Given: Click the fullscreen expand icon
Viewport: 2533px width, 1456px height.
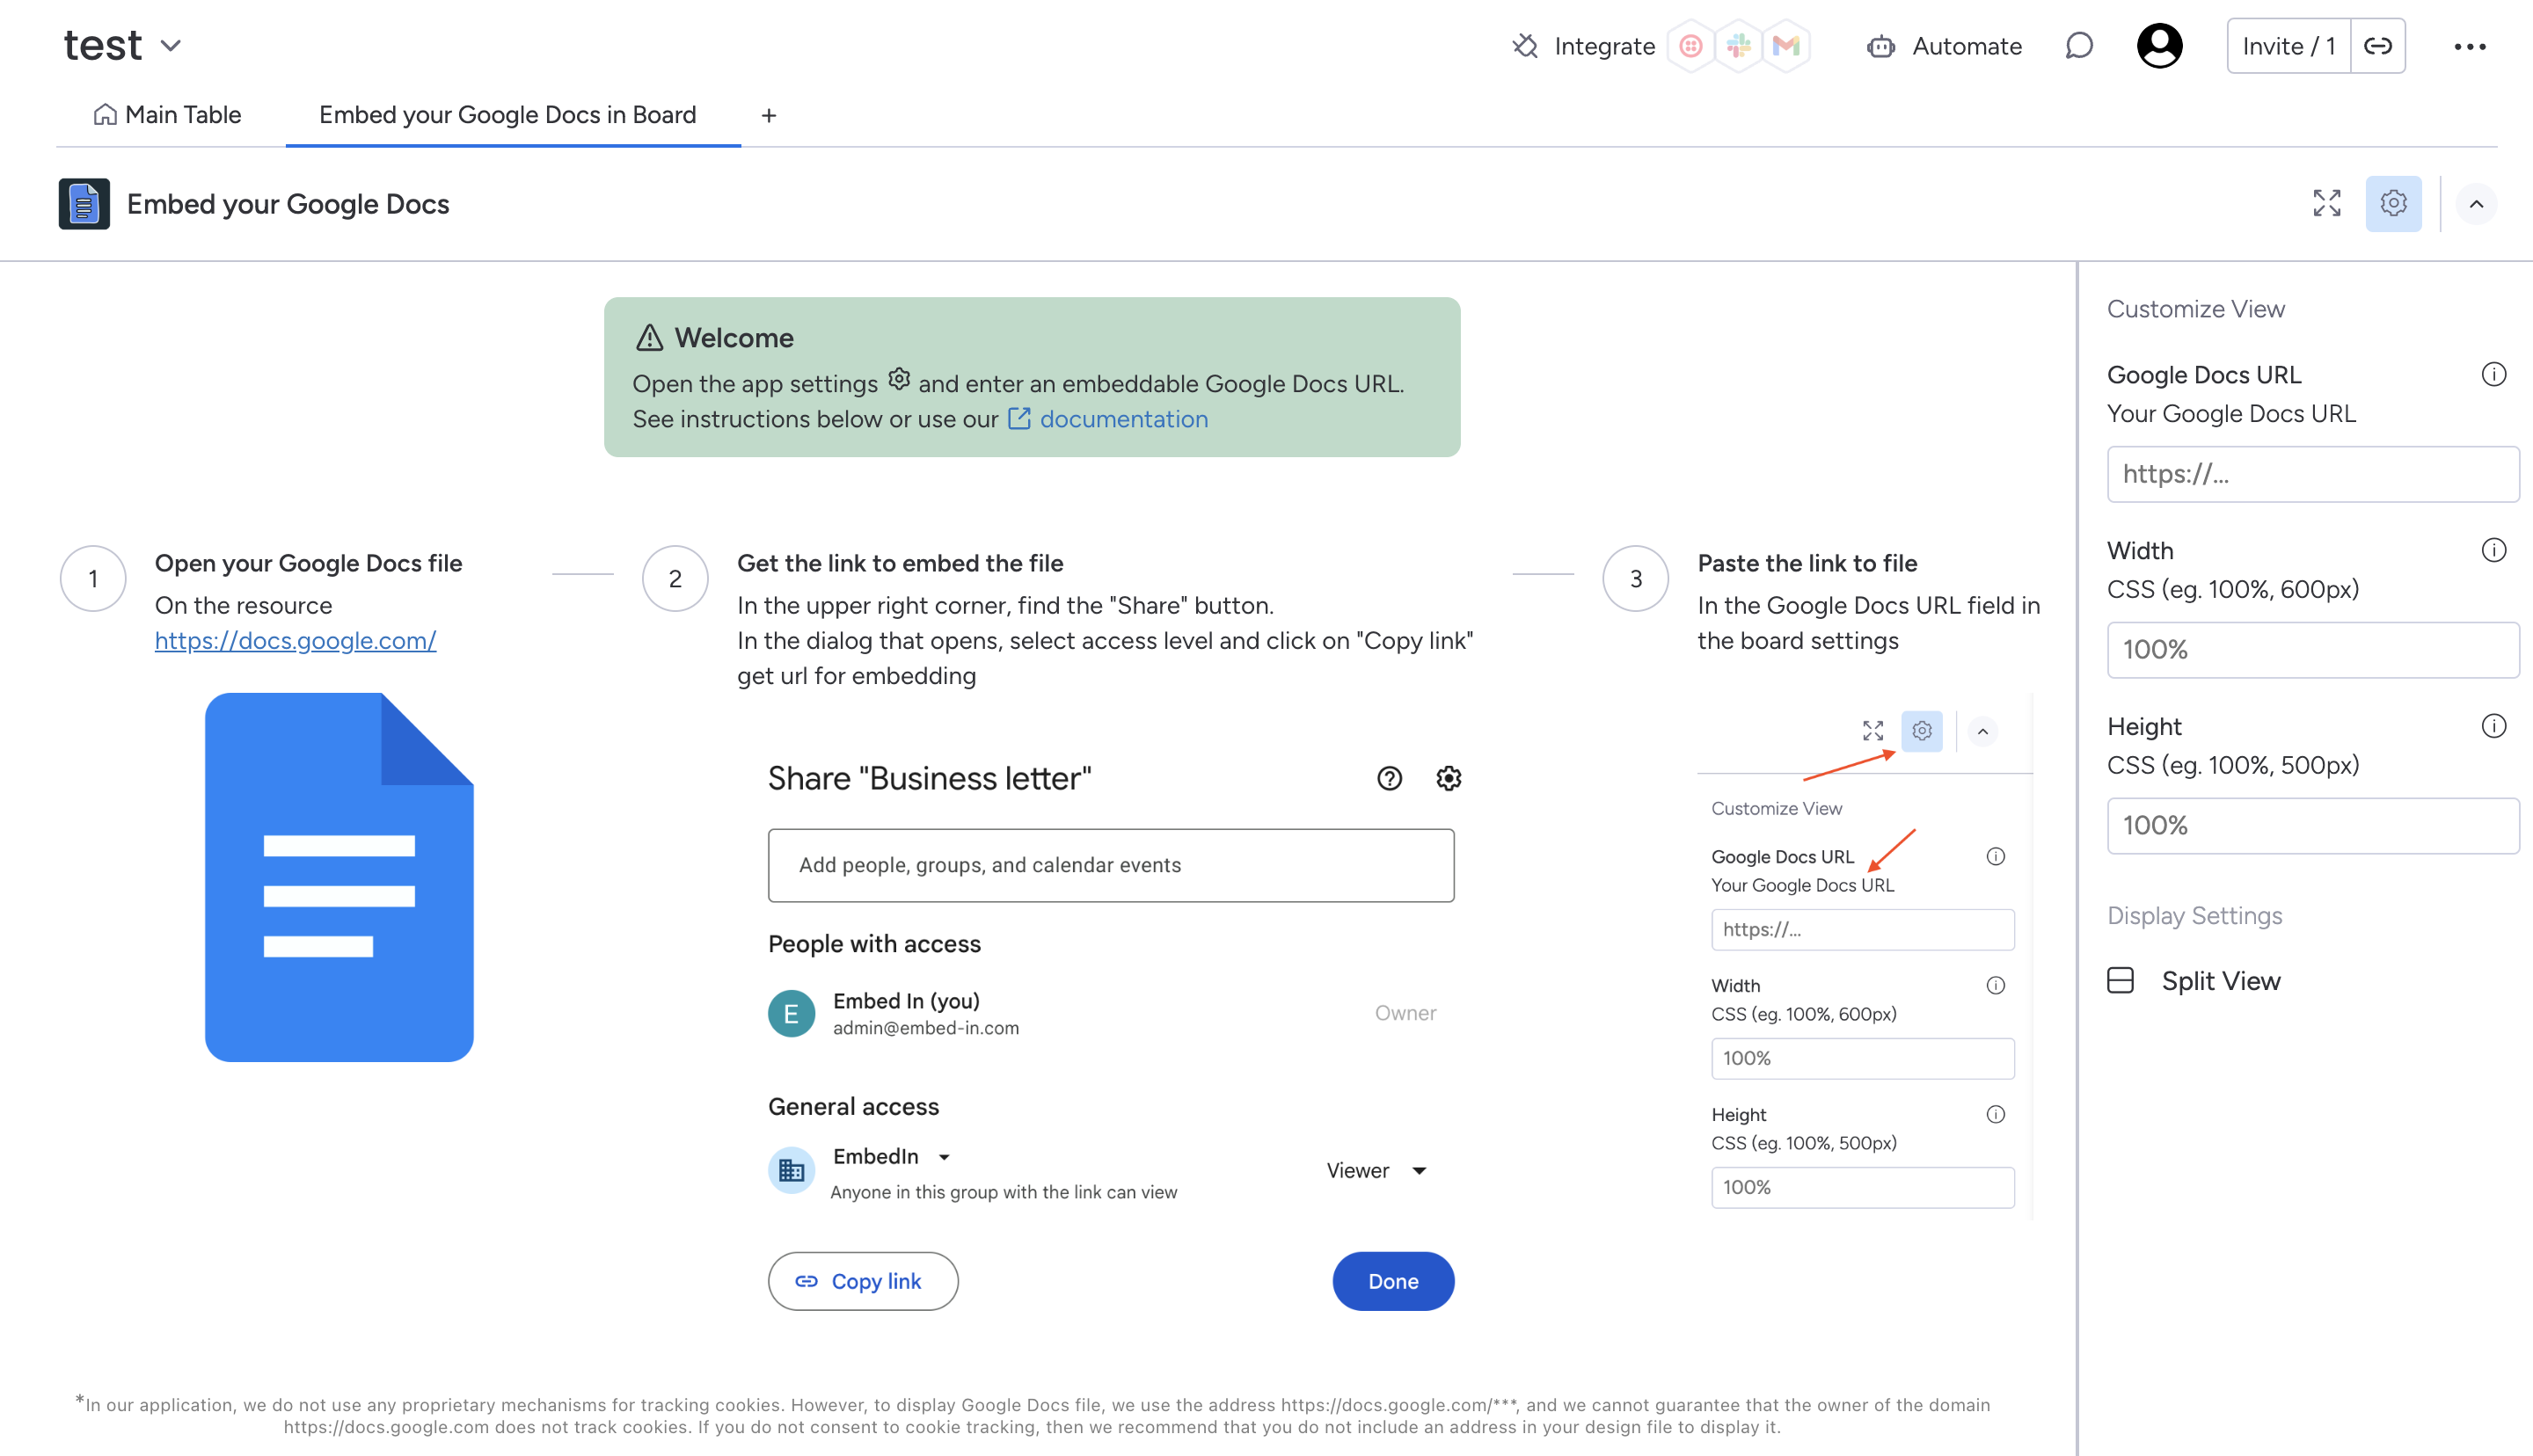Looking at the screenshot, I should pos(2326,203).
